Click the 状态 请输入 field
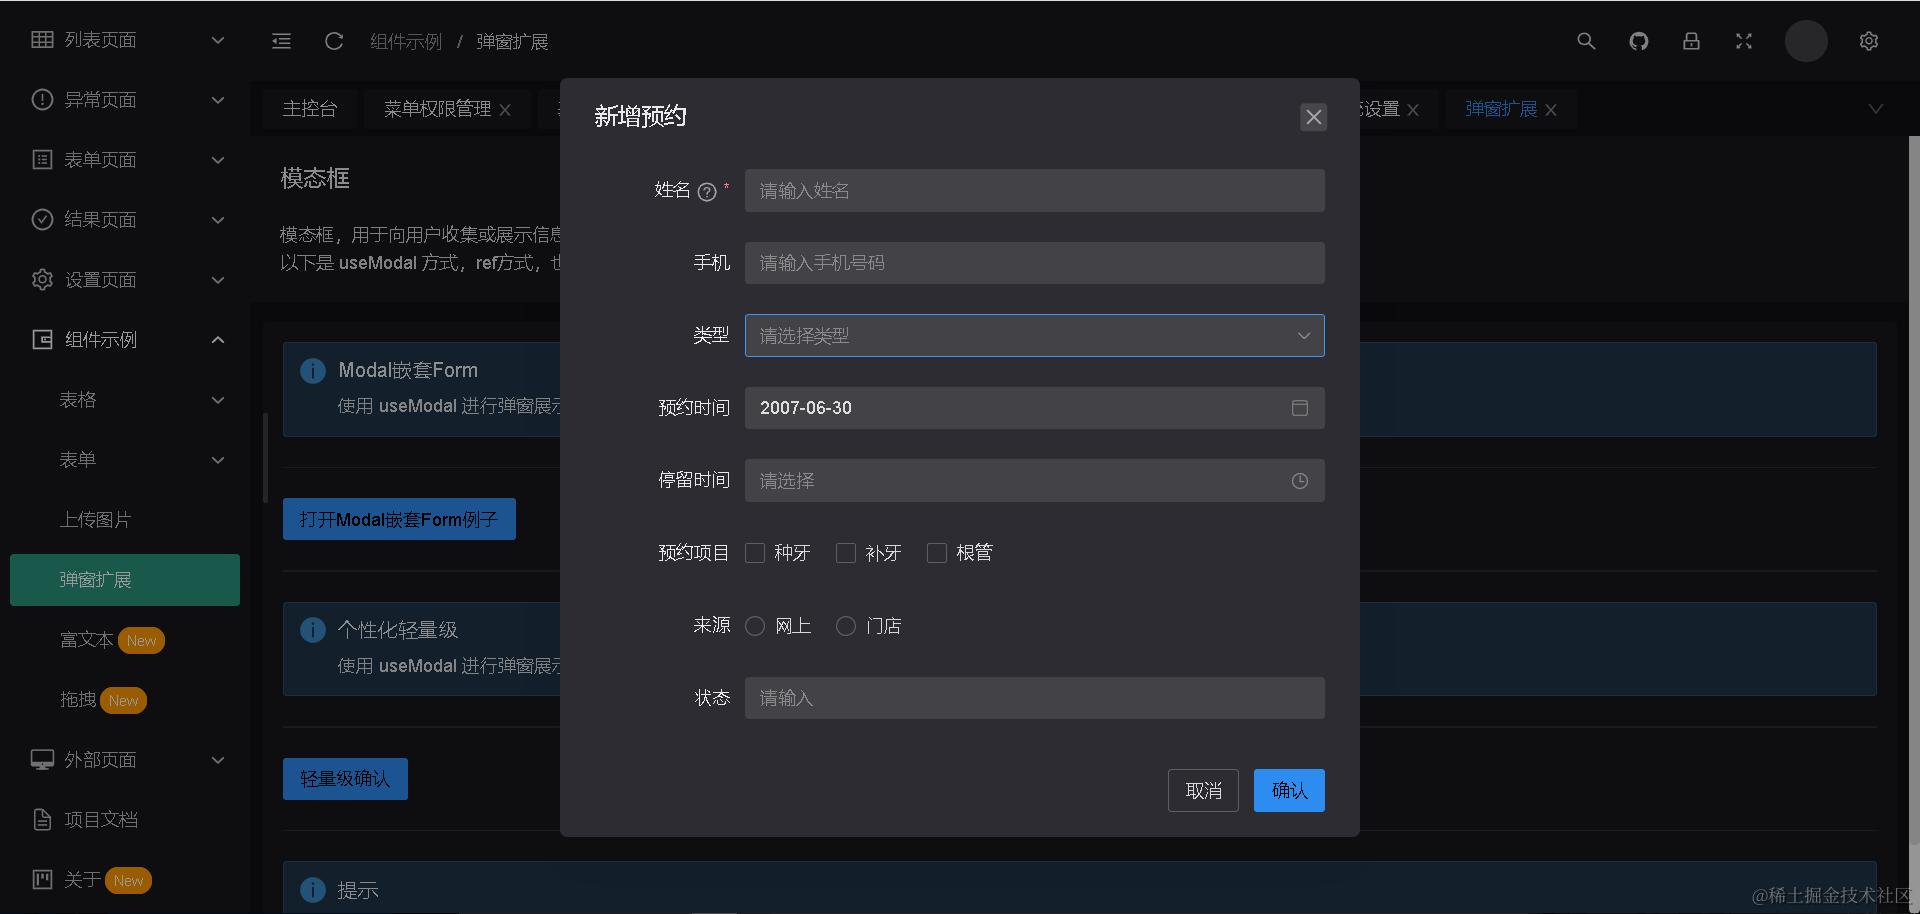 (1035, 698)
